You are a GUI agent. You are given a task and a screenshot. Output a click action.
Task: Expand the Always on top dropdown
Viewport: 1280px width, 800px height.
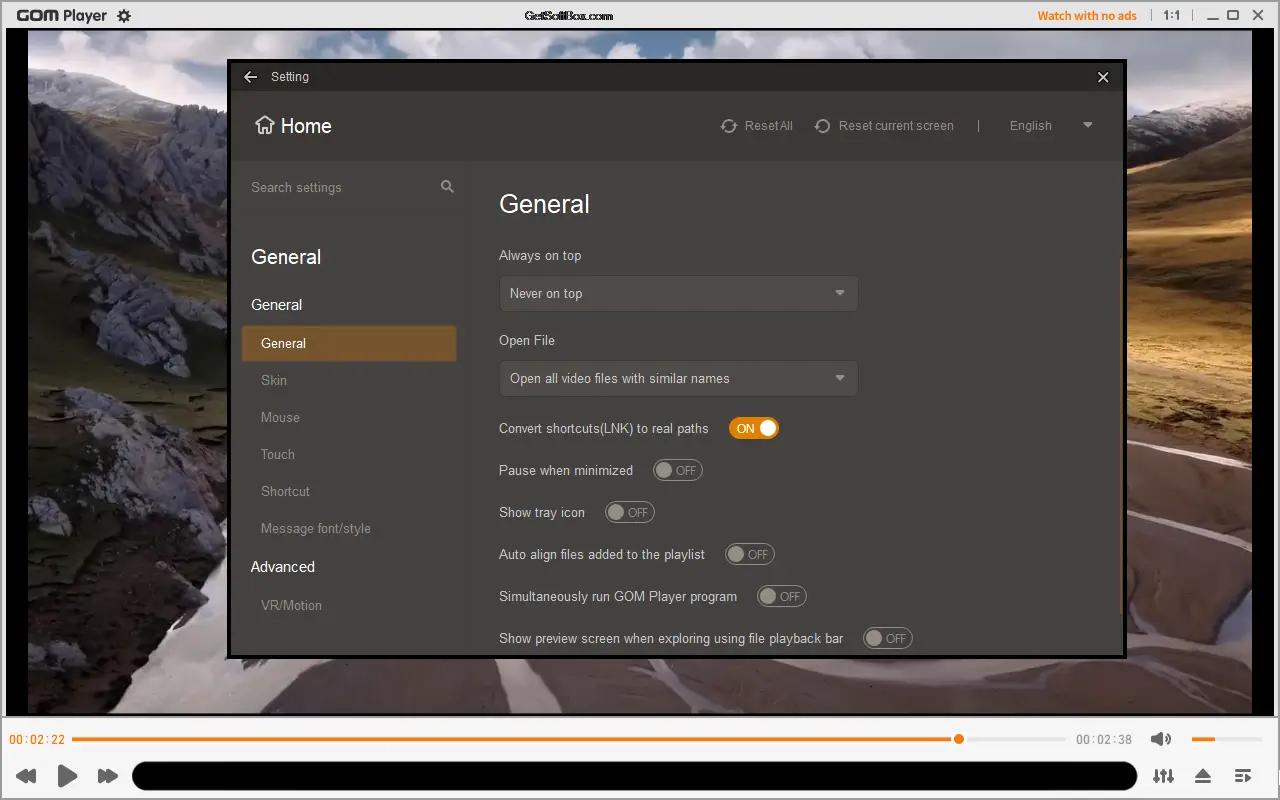pyautogui.click(x=678, y=293)
